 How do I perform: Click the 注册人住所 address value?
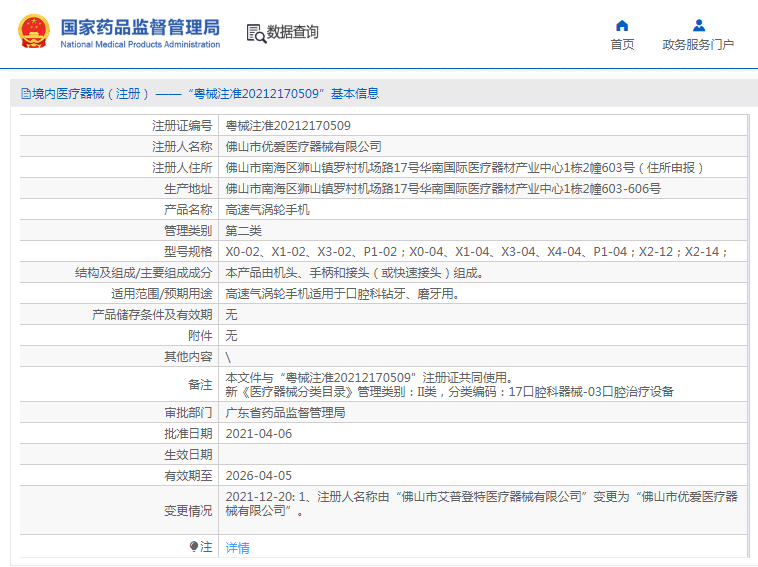point(464,168)
